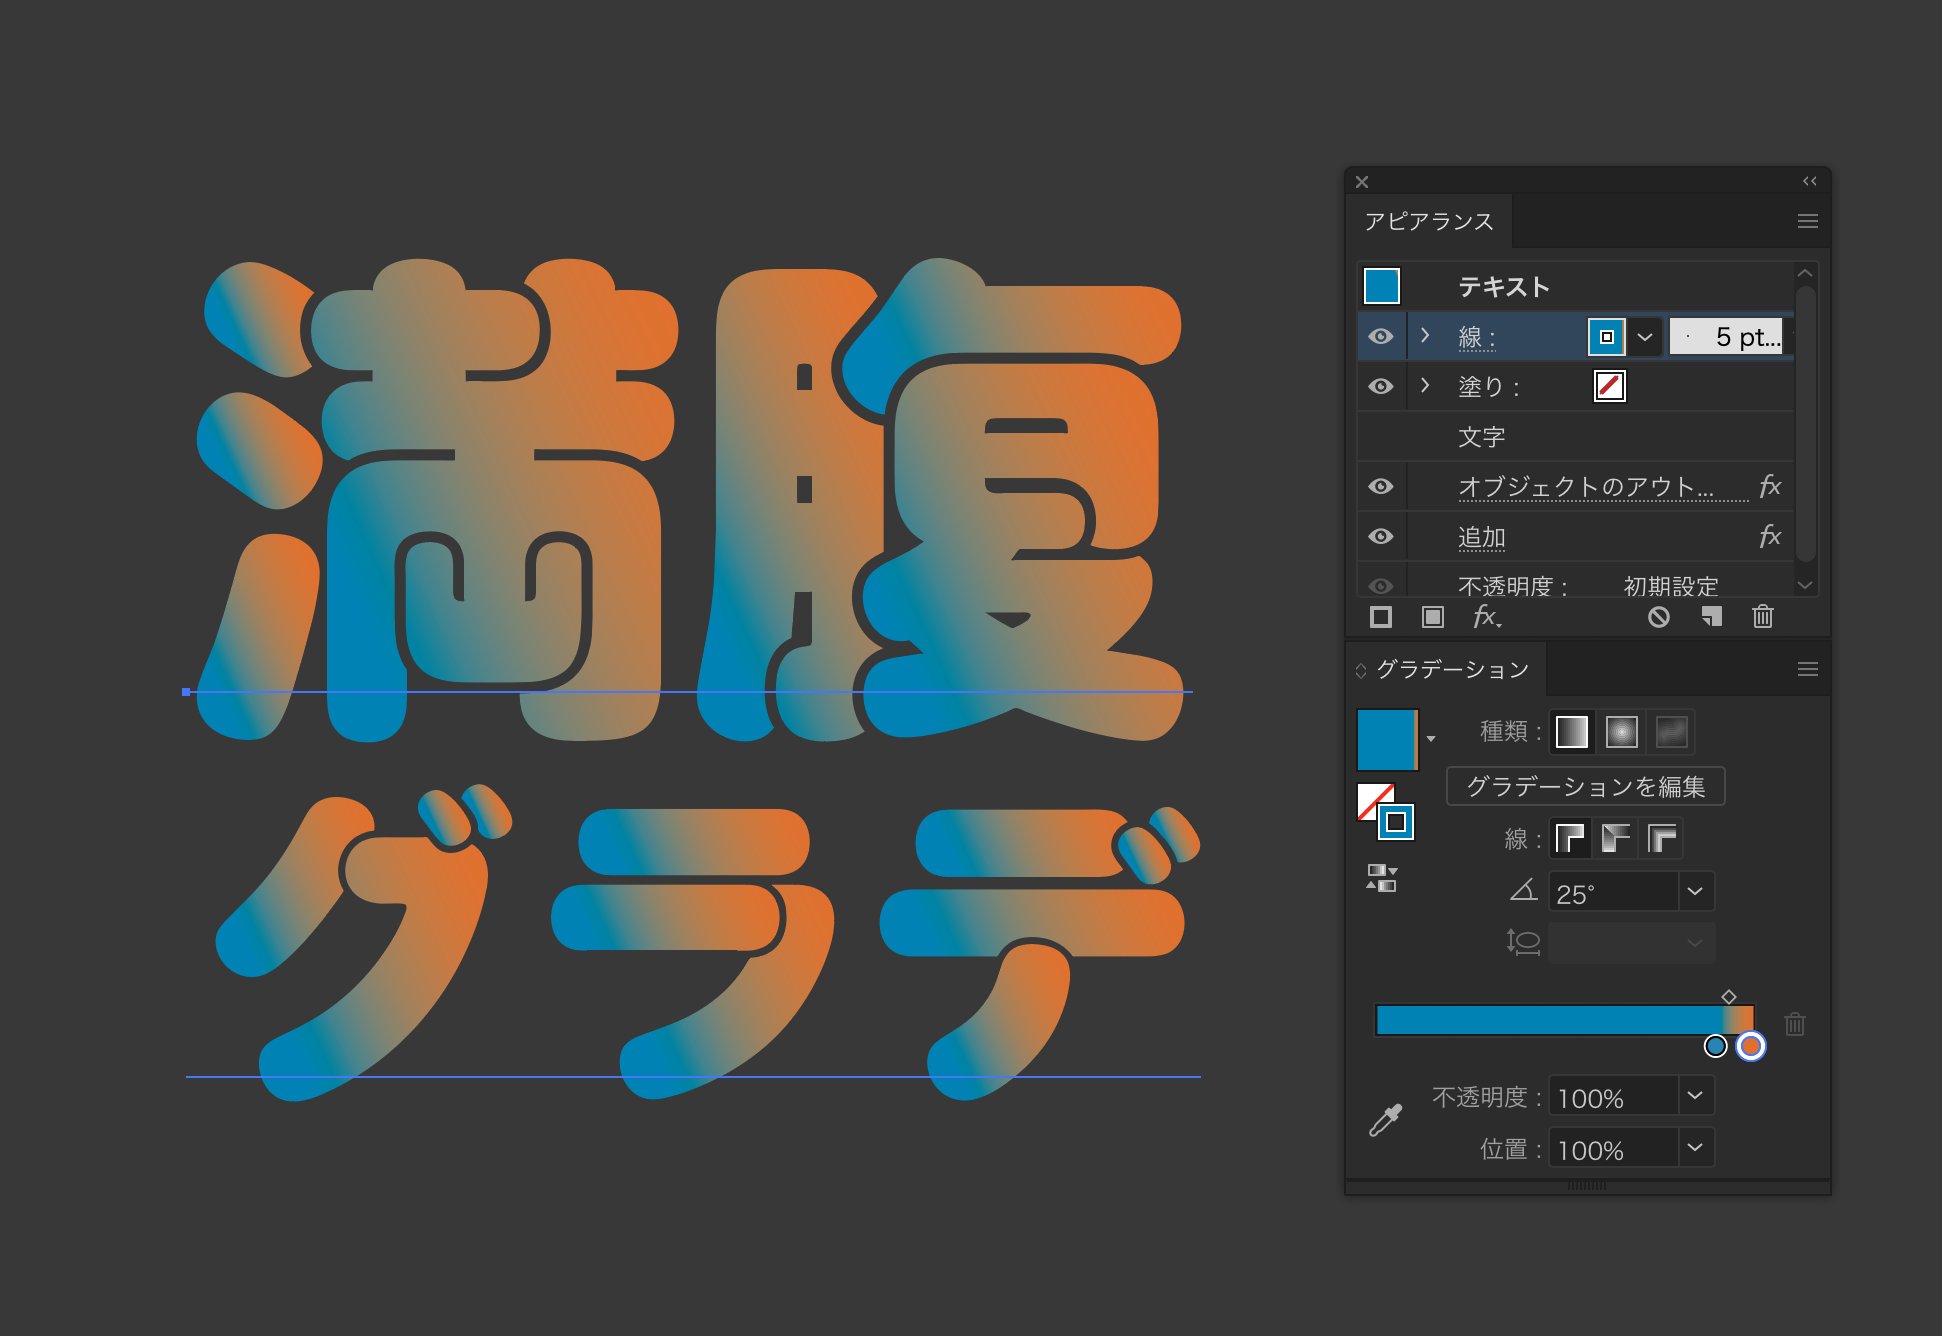Click the グラデーションを編集 button
The height and width of the screenshot is (1336, 1942).
tap(1585, 786)
